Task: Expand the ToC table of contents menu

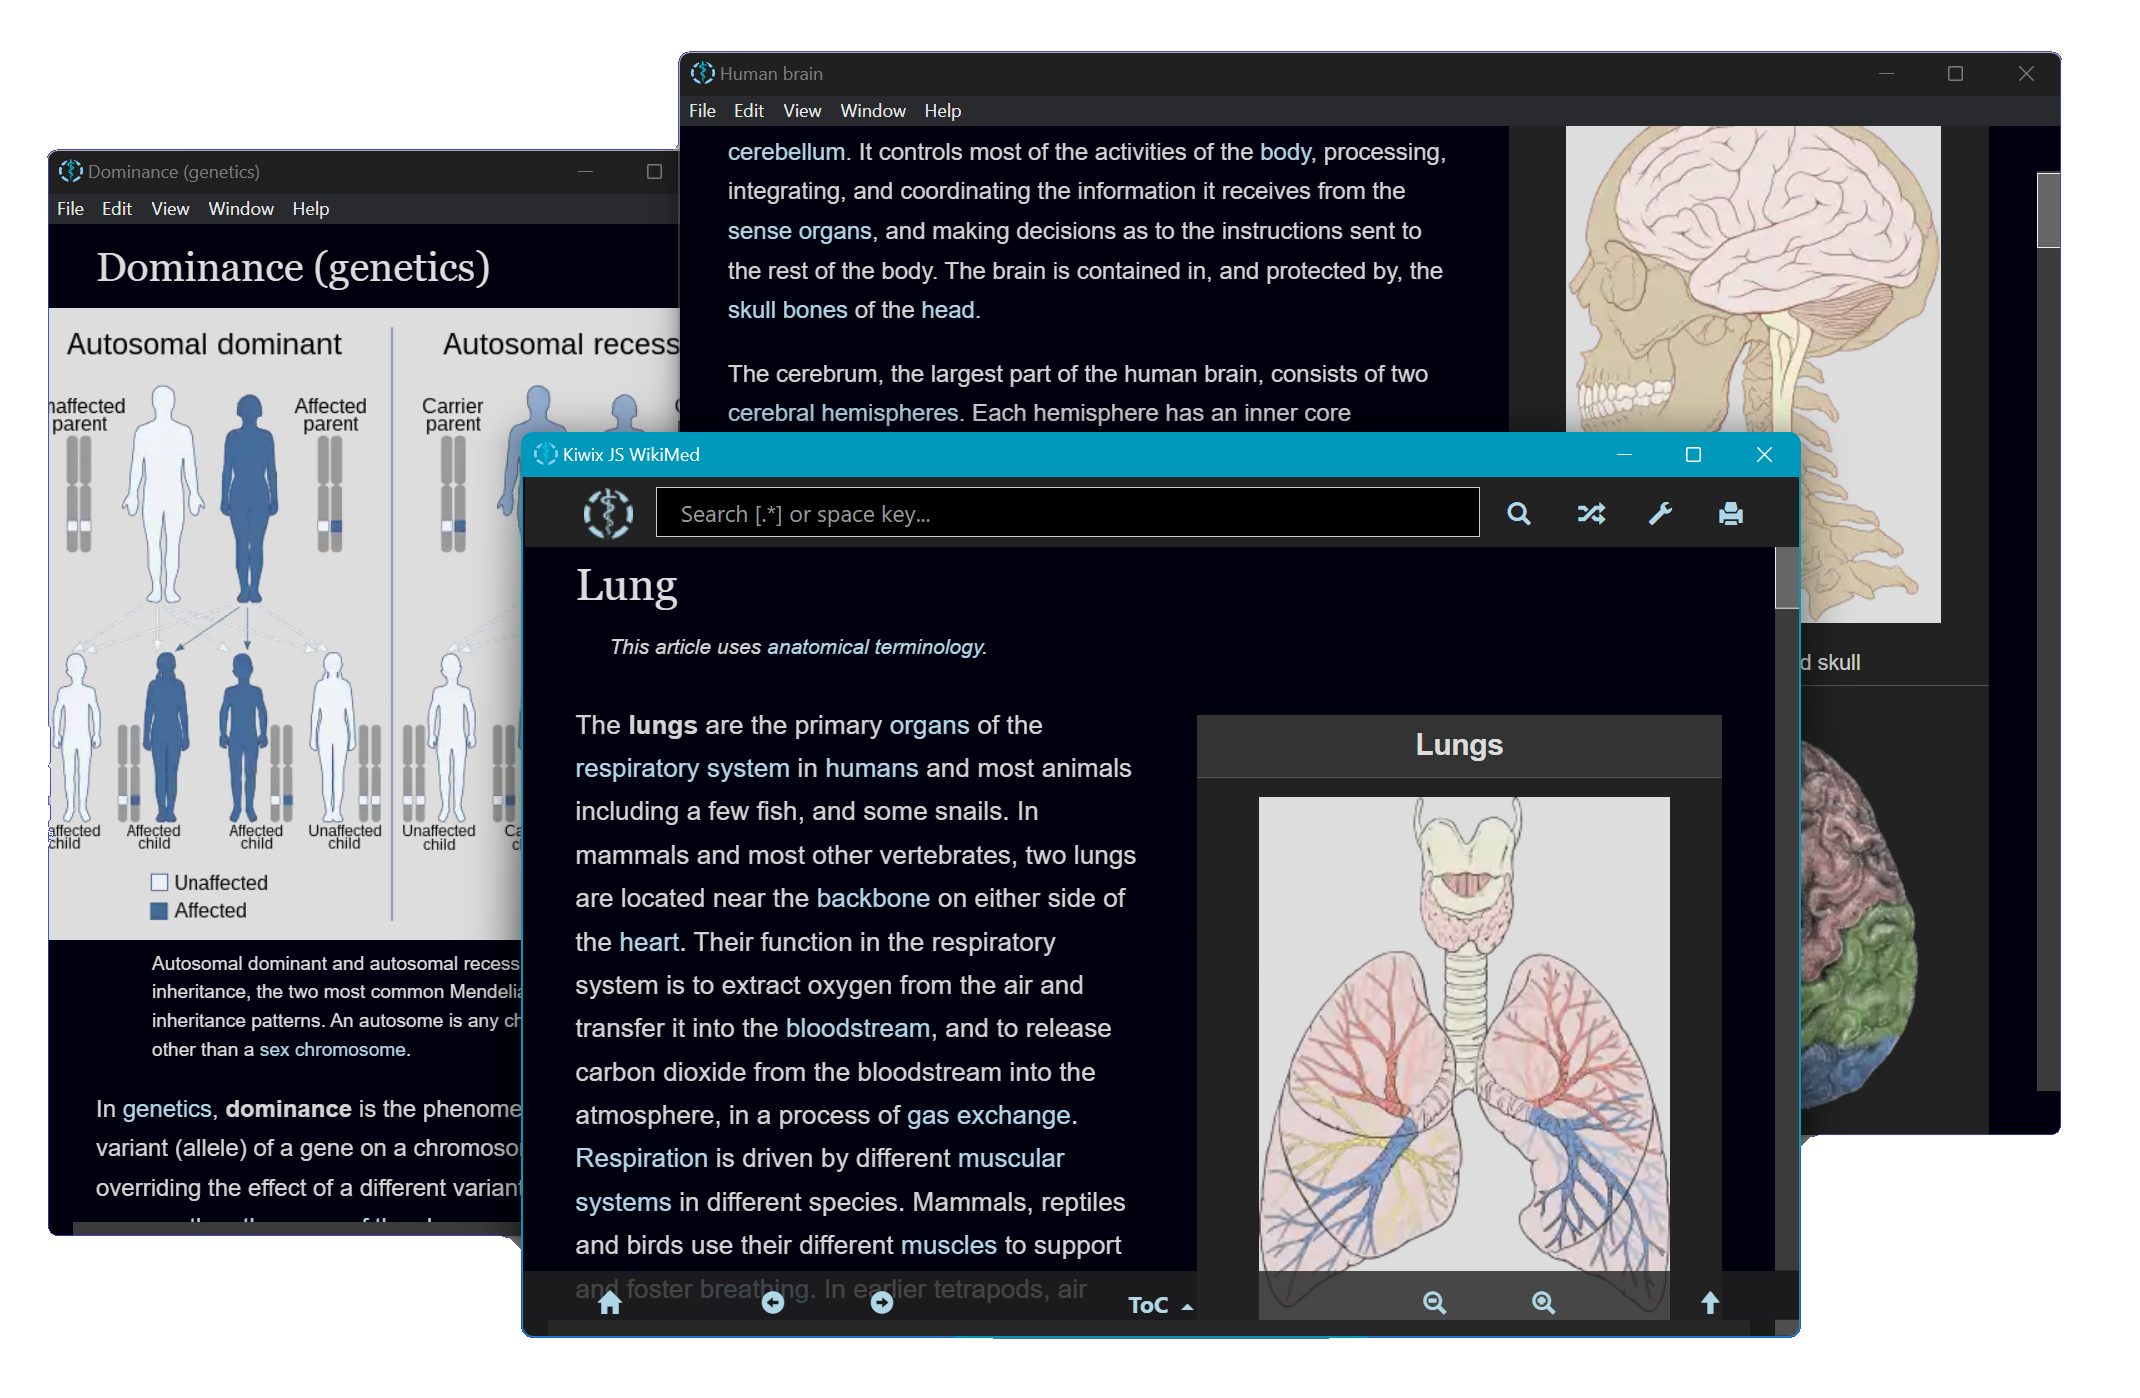Action: point(1160,1305)
